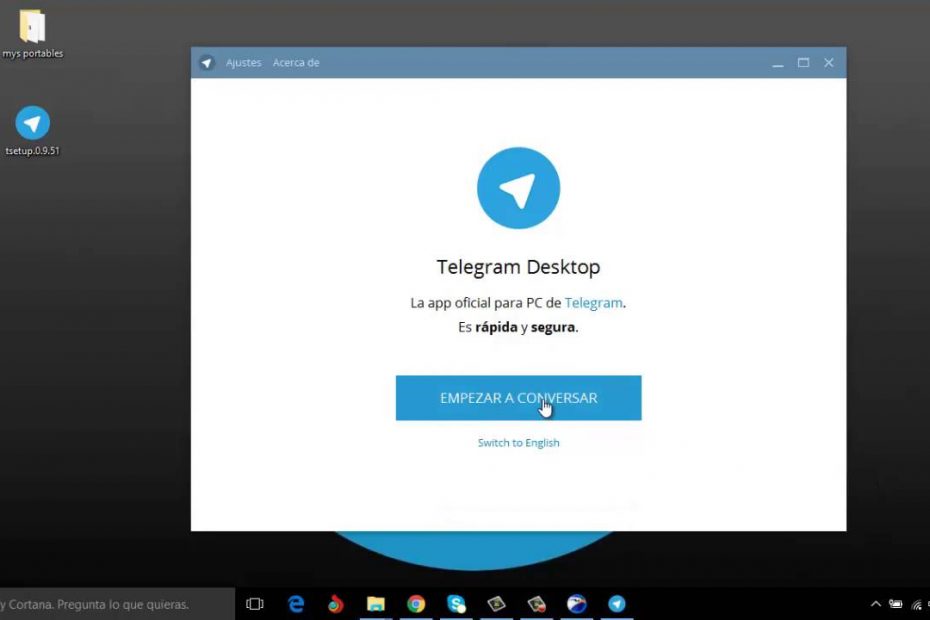Open the first gray diamond-shaped taskbar icon

pos(496,604)
